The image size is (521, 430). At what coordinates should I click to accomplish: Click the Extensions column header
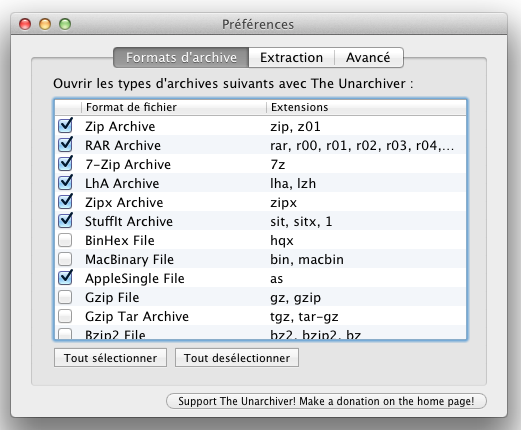[x=366, y=107]
